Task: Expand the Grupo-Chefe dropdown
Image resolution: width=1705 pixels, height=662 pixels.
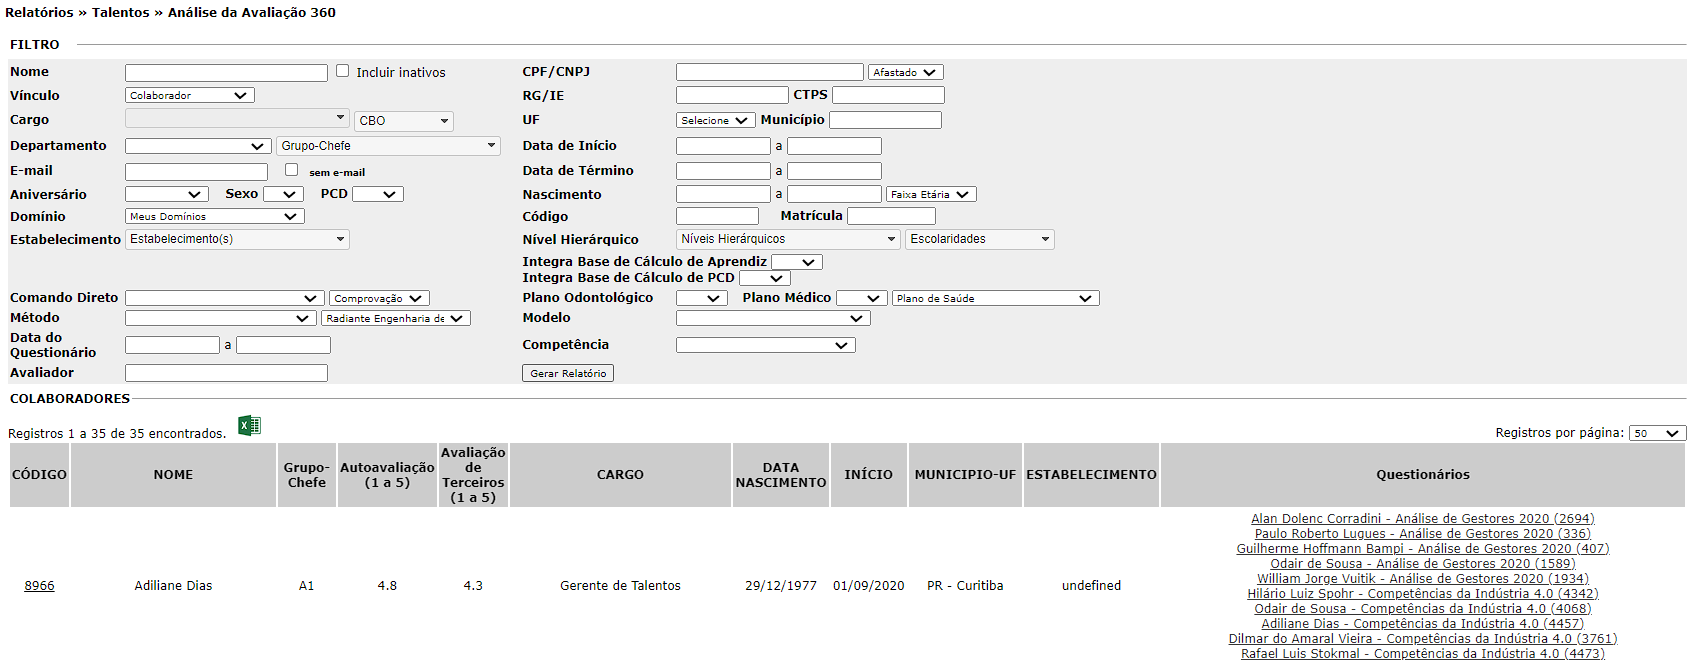Action: (x=388, y=146)
